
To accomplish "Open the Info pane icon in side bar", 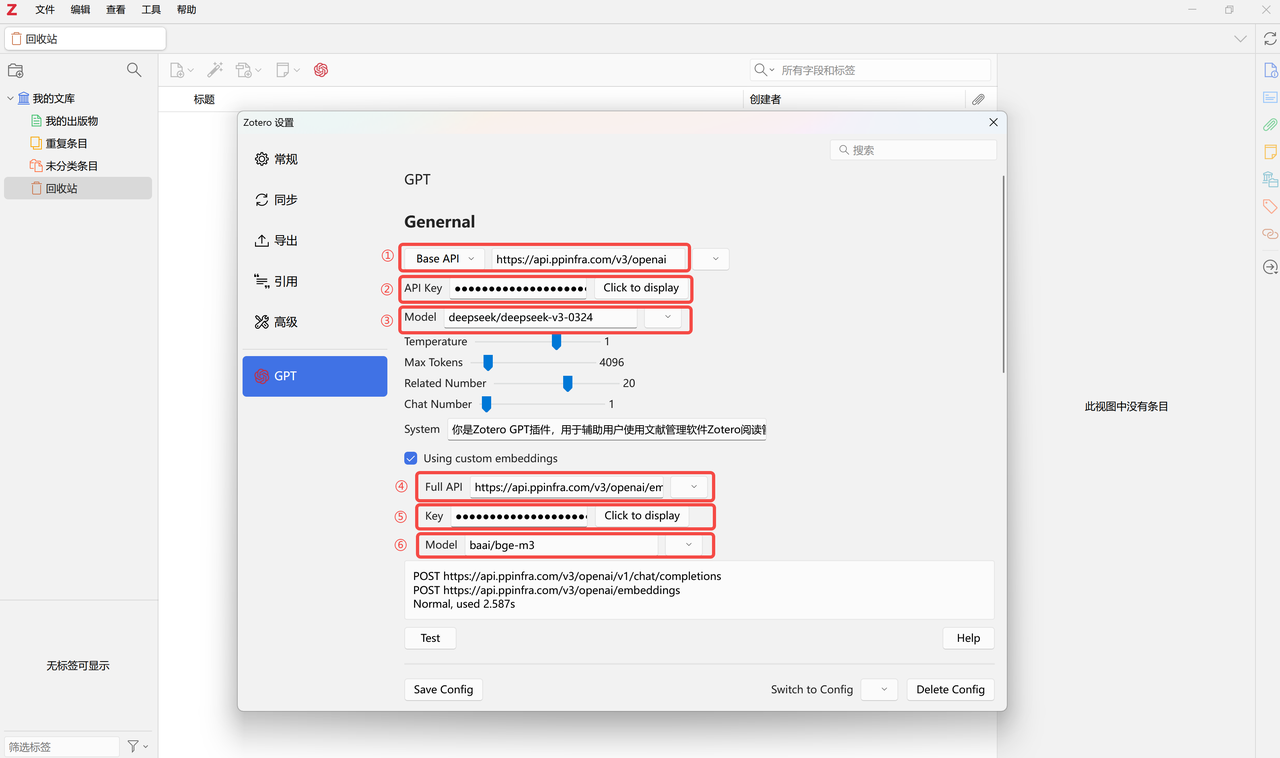I will click(1270, 70).
